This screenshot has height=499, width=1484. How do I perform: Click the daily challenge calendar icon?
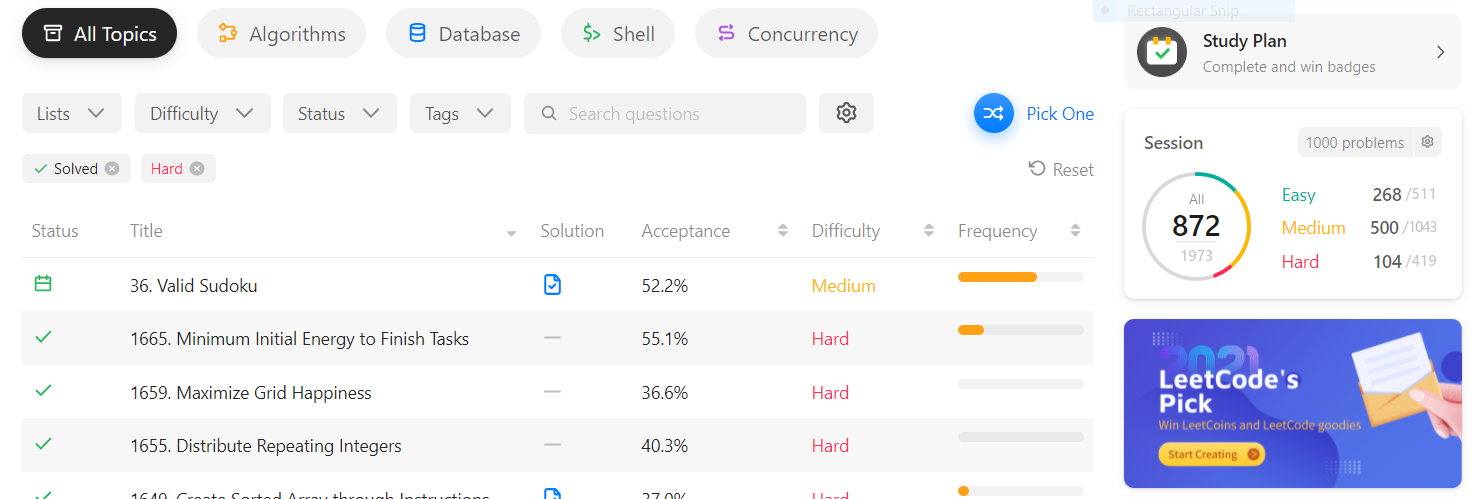point(43,284)
